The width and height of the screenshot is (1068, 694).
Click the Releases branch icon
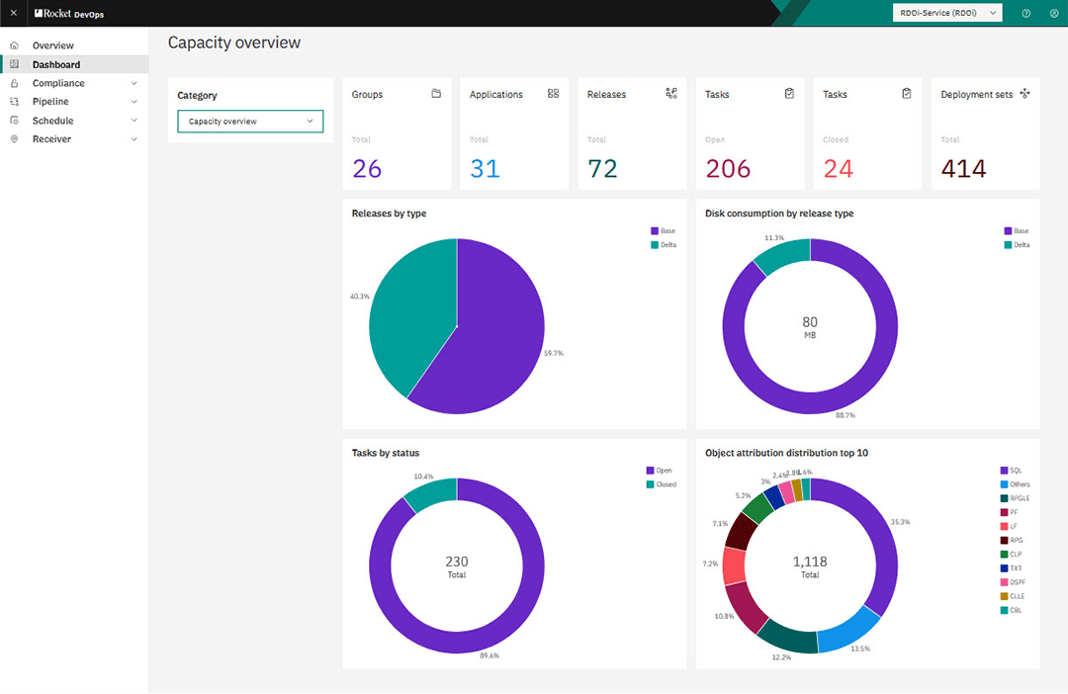pyautogui.click(x=671, y=91)
